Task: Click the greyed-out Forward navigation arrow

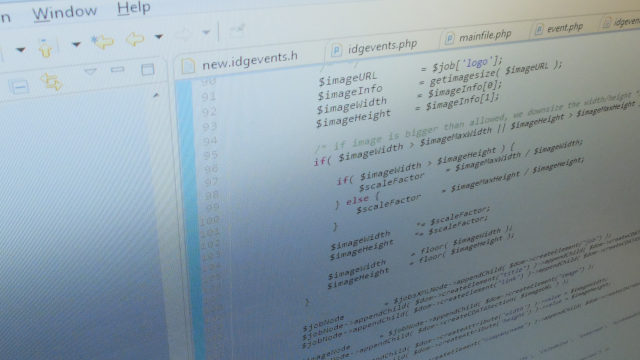Action: 183,35
